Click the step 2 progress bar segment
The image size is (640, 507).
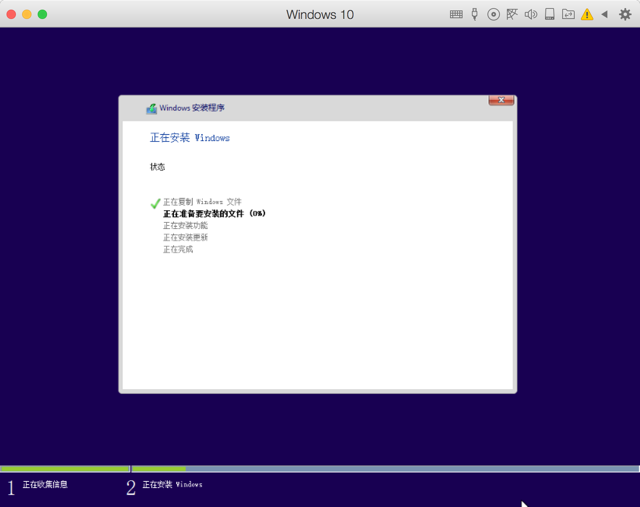[386, 469]
